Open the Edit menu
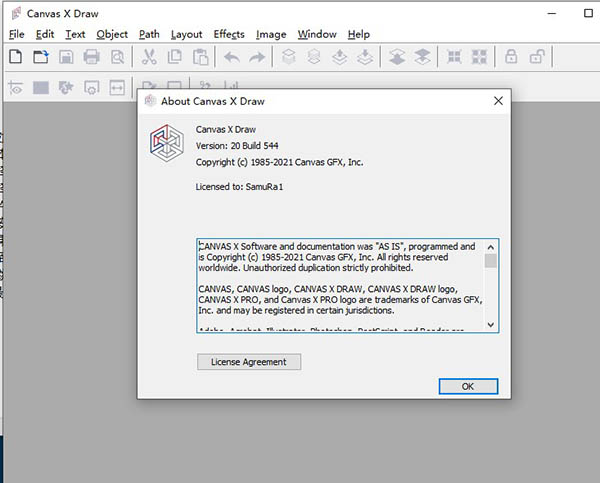The width and height of the screenshot is (600, 483). tap(45, 34)
